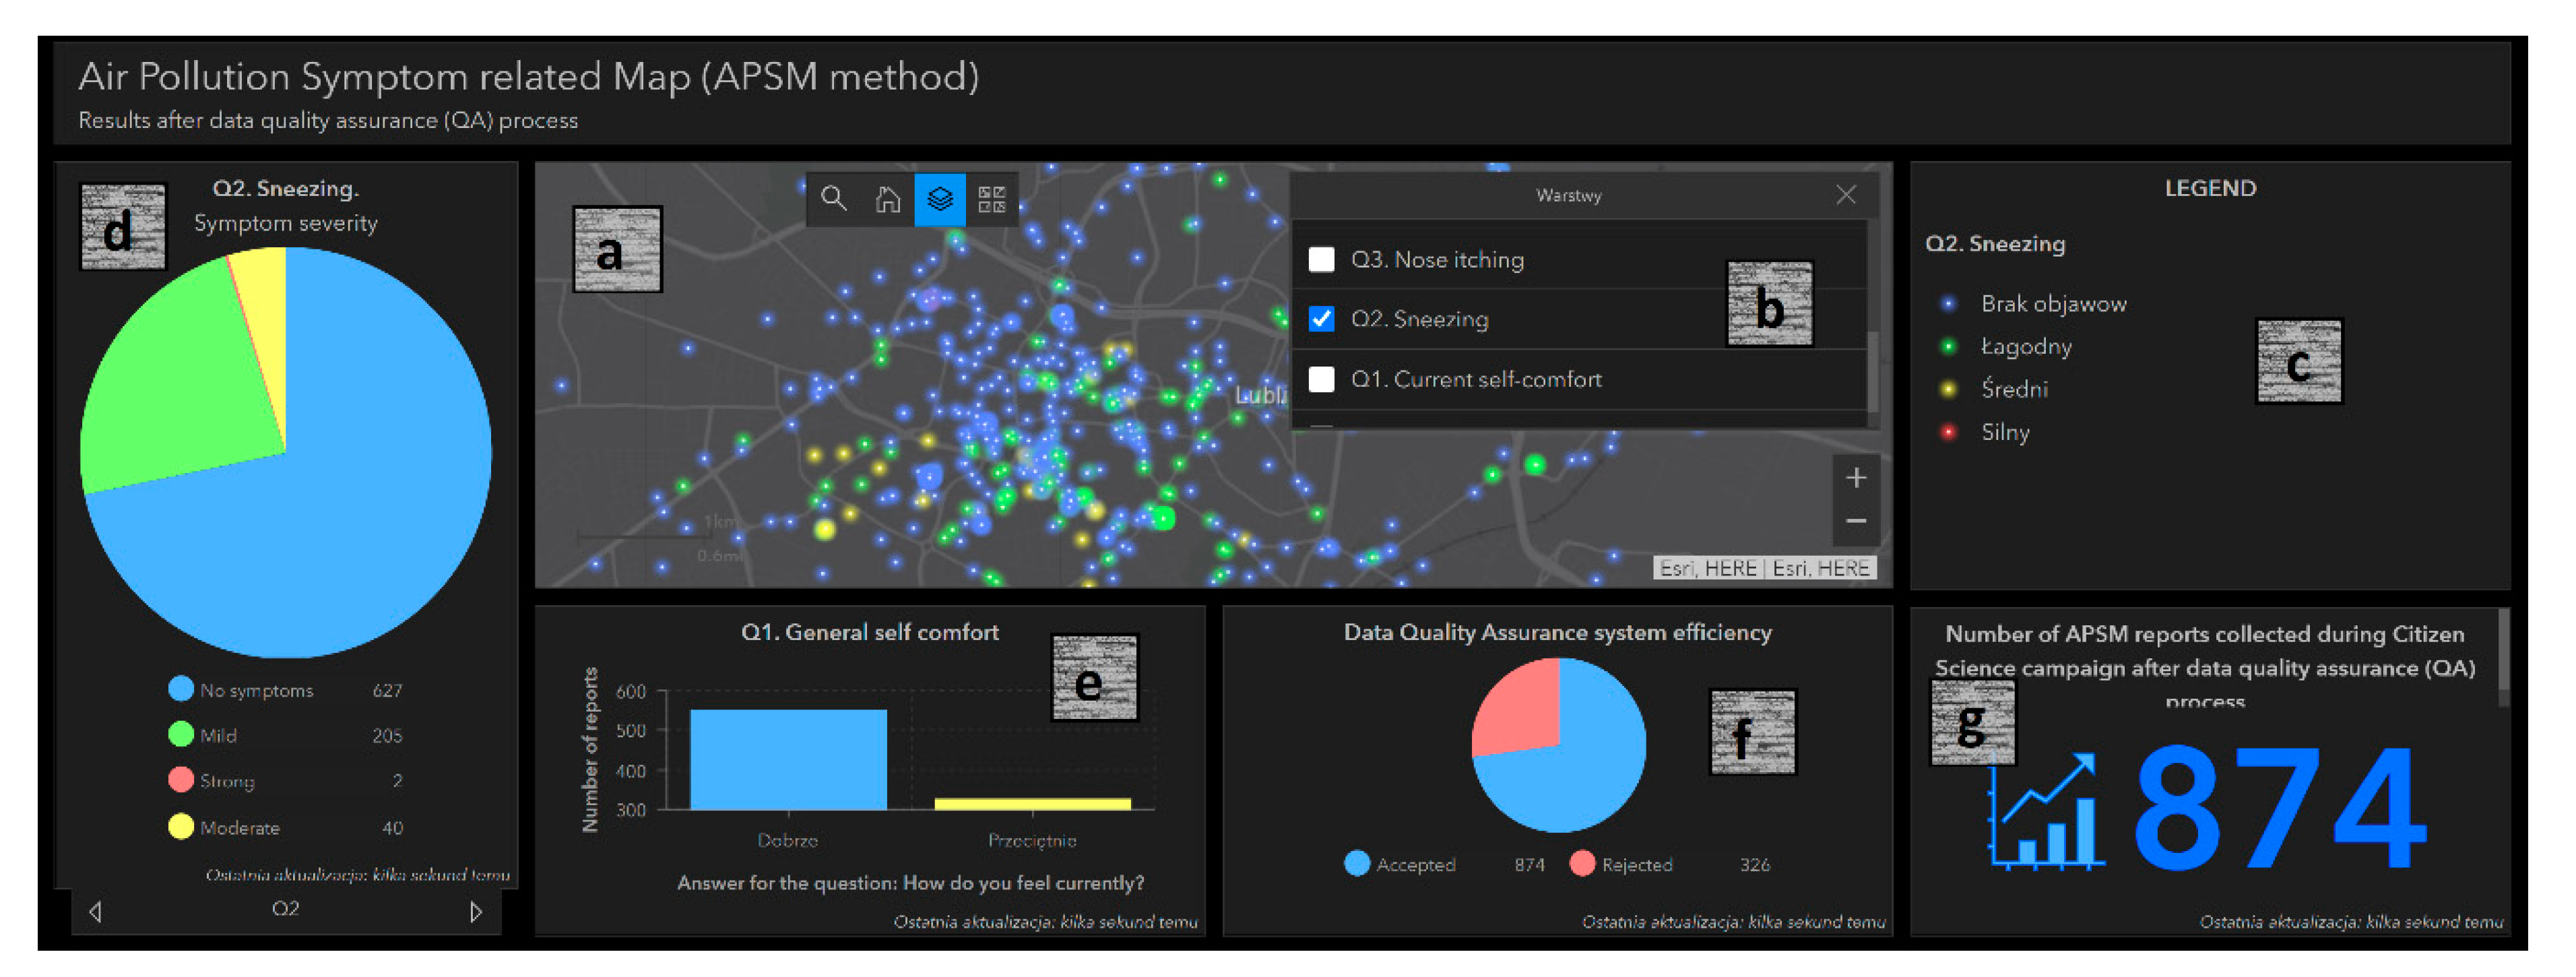Open the map search tool
Screen dimensions: 2576x977
pyautogui.click(x=833, y=198)
